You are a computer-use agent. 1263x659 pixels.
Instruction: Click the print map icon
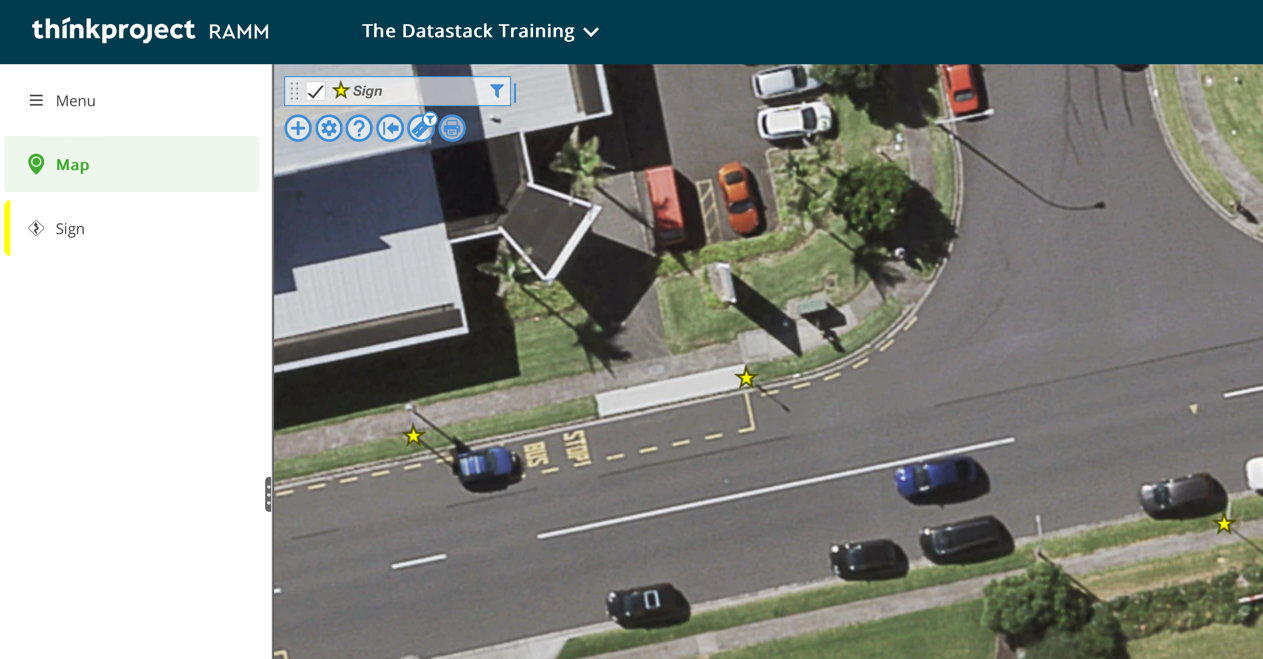coord(452,128)
